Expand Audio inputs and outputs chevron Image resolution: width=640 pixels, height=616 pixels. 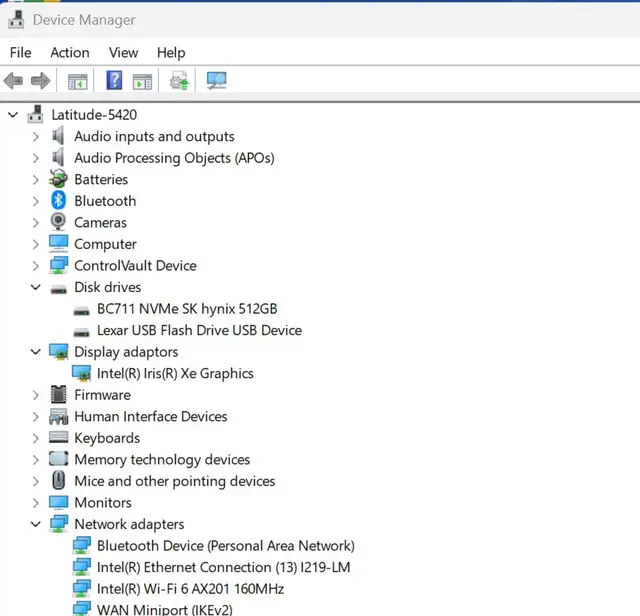click(36, 136)
